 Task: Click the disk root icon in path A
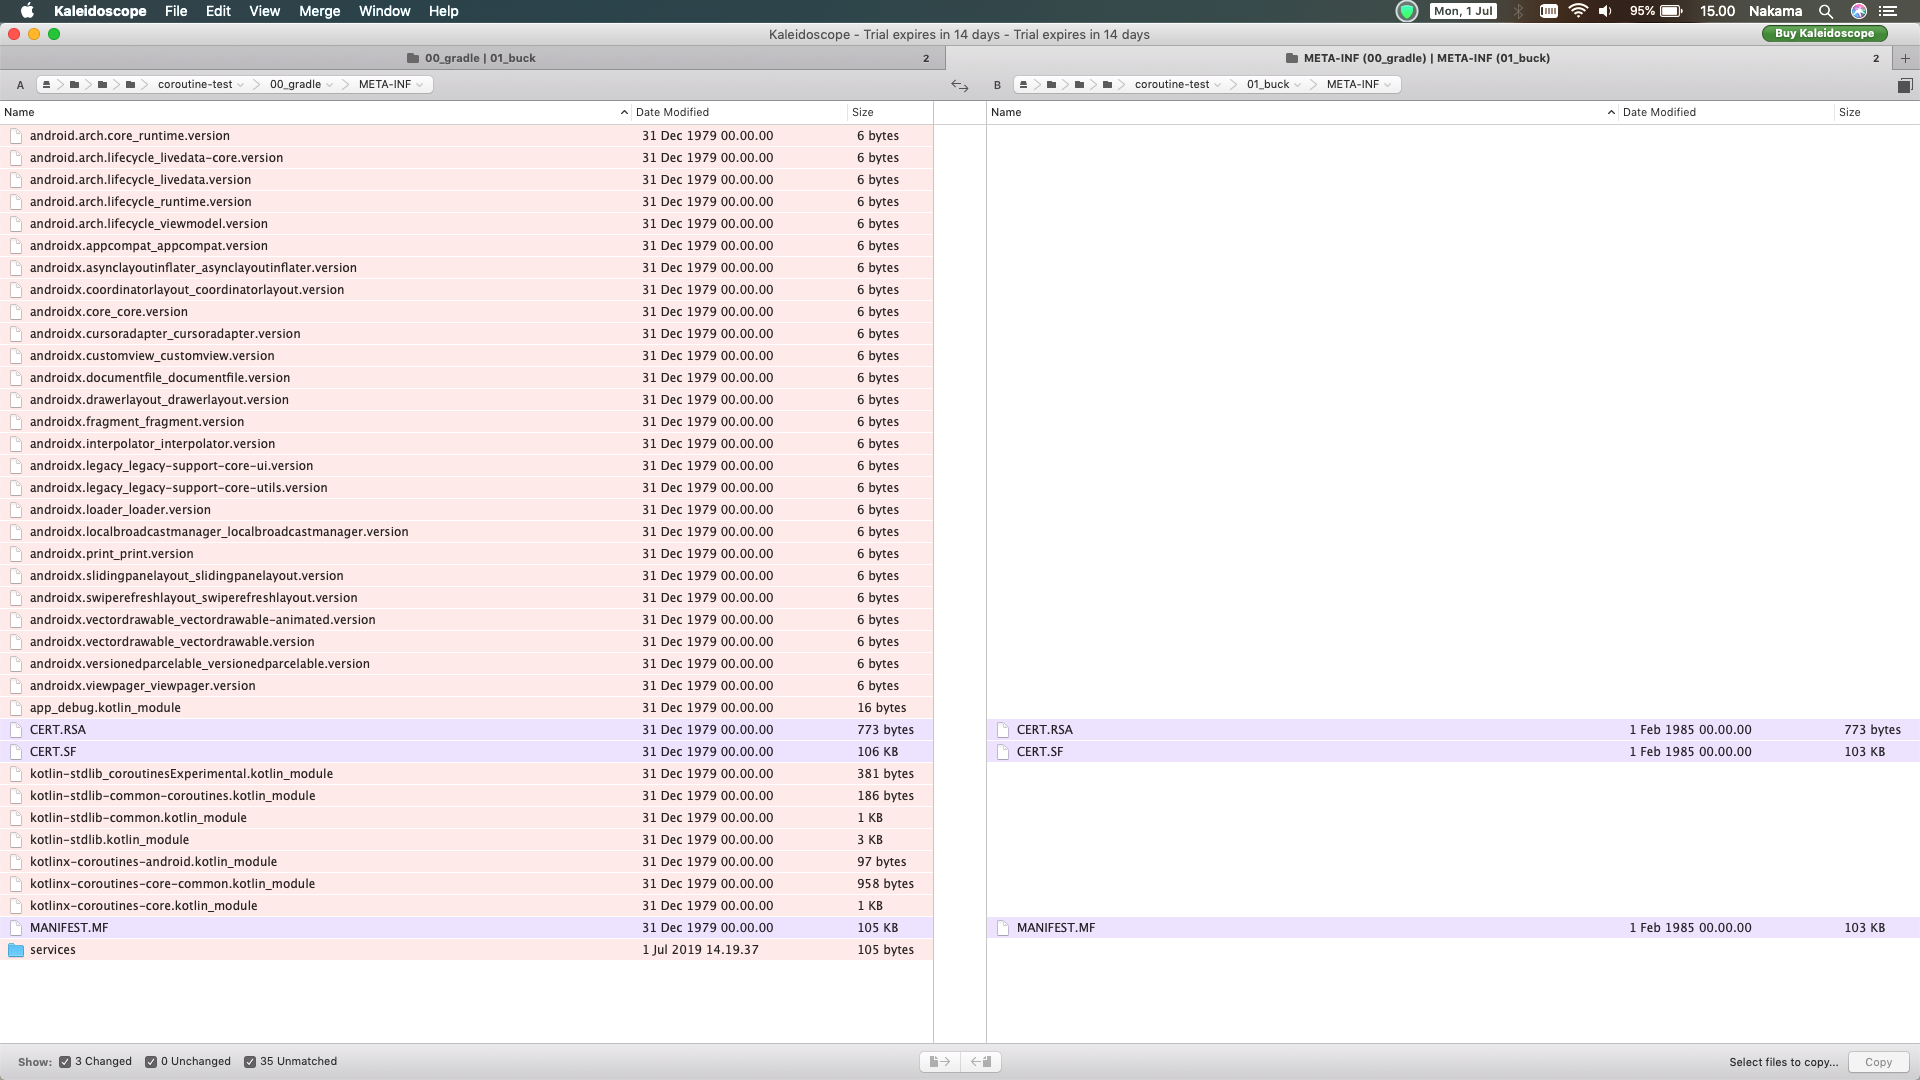point(46,85)
